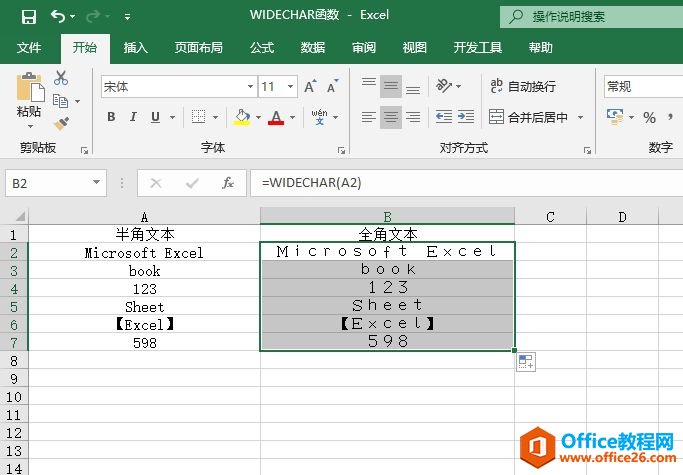Open the 剪贴板 dialog launcher
Viewport: 683px width, 475px height.
point(84,150)
